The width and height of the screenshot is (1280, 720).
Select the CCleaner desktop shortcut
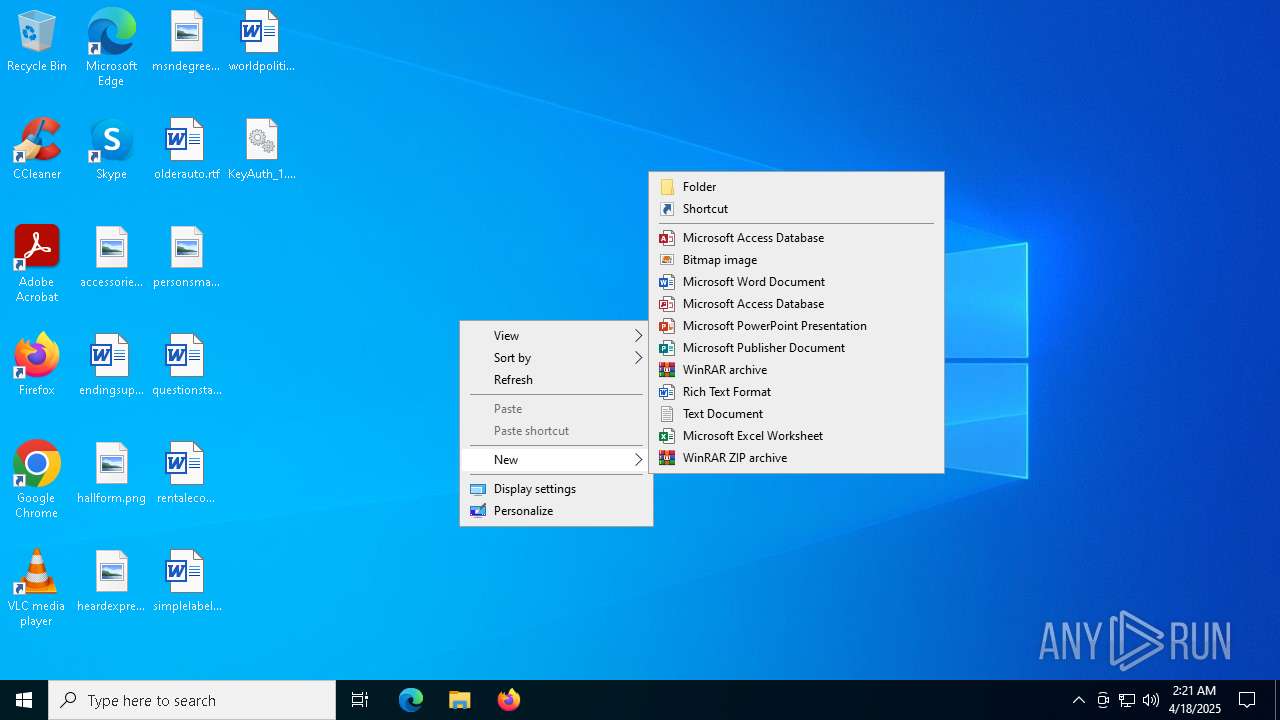tap(37, 150)
